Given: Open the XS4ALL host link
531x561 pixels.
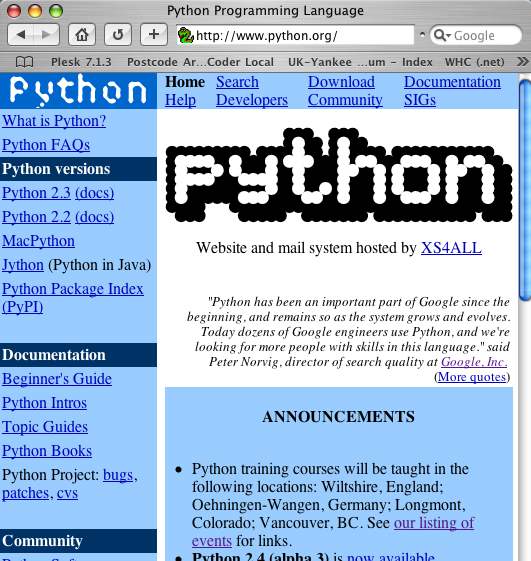Looking at the screenshot, I should [451, 248].
